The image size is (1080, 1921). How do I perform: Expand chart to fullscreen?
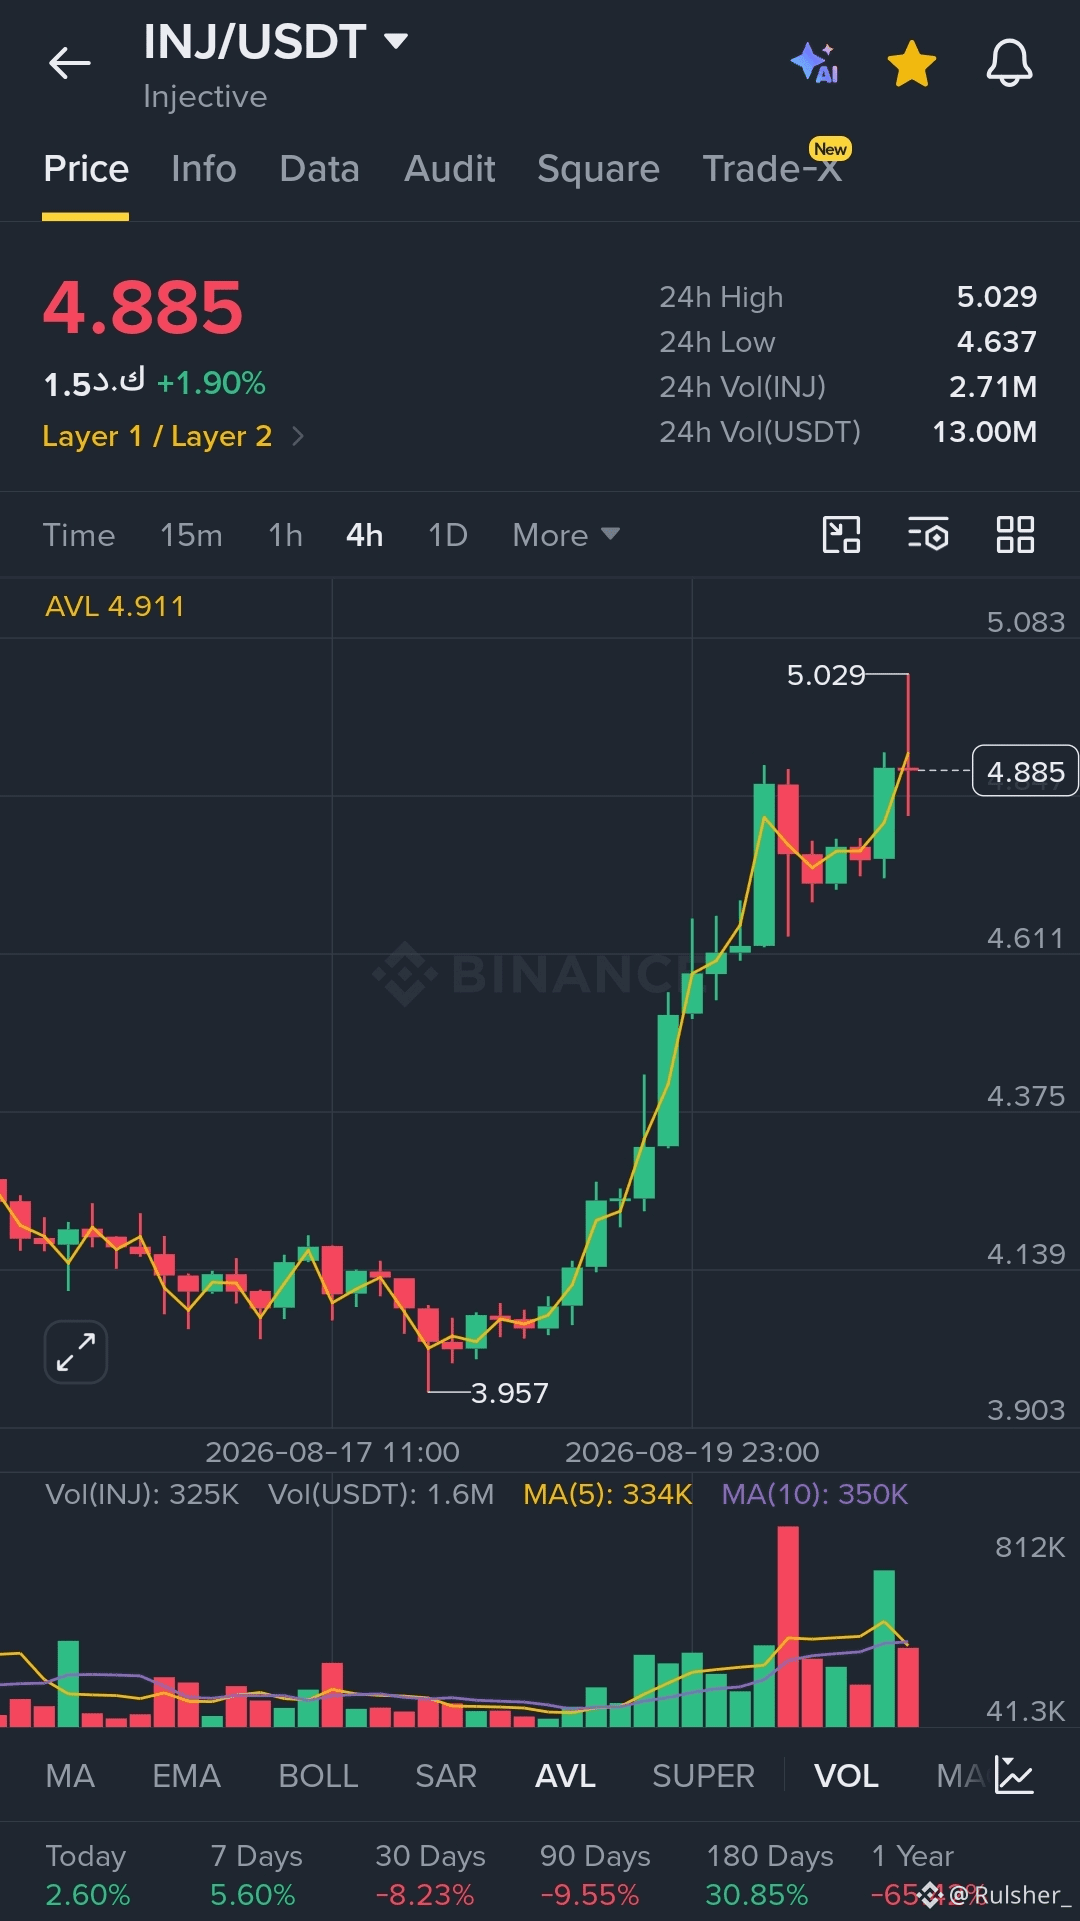pos(76,1352)
